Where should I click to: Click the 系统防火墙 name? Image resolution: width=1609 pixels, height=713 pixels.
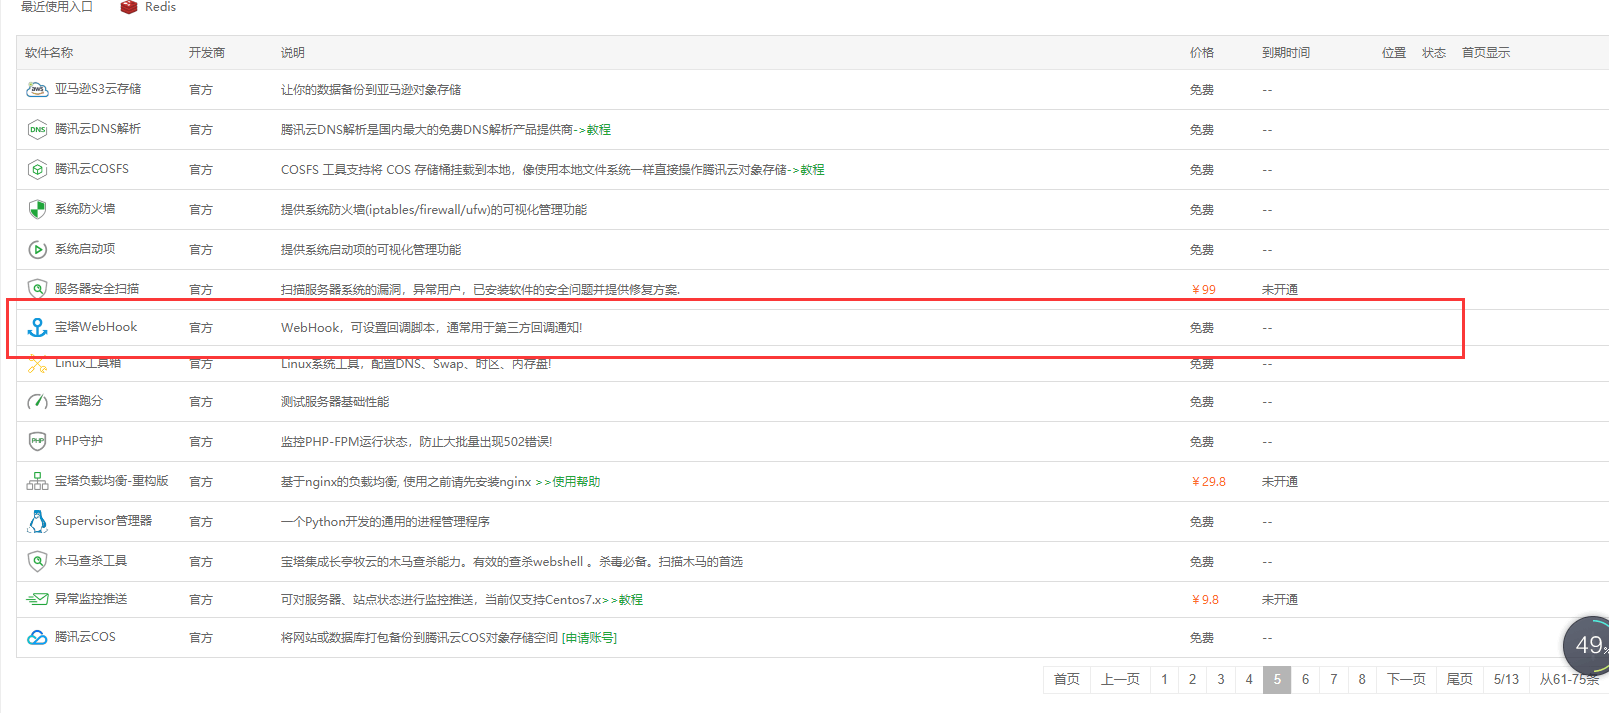(x=85, y=209)
